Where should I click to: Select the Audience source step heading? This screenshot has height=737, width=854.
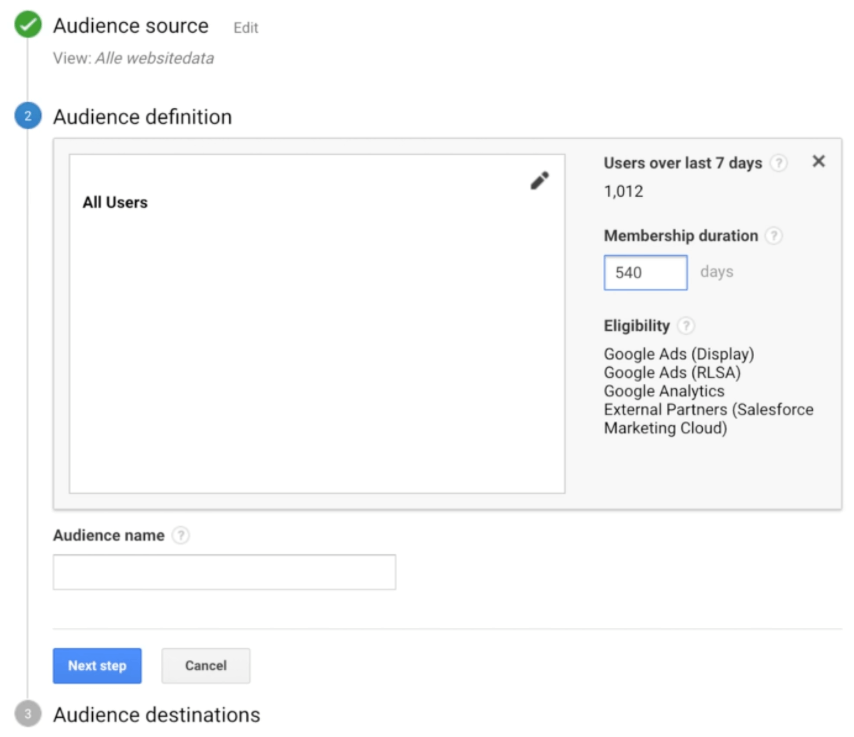[131, 26]
